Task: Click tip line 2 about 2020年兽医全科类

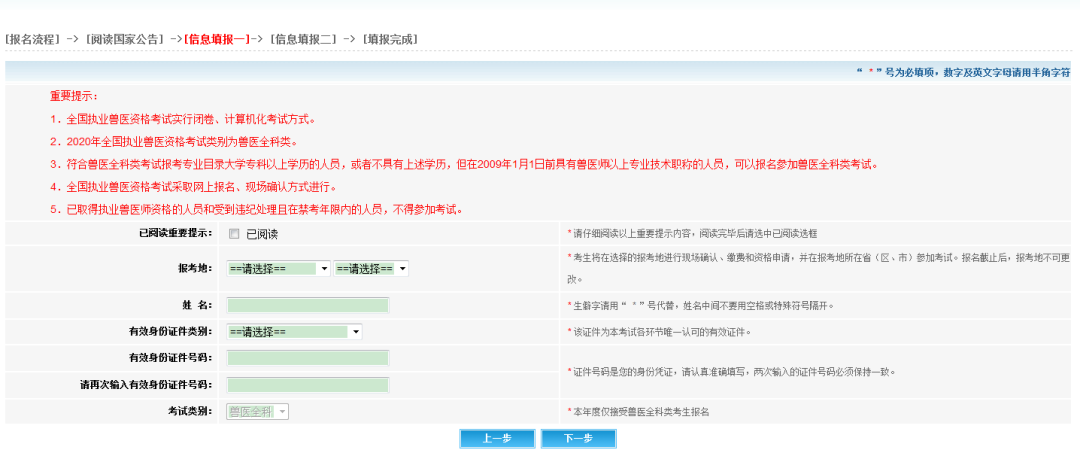Action: click(x=173, y=142)
